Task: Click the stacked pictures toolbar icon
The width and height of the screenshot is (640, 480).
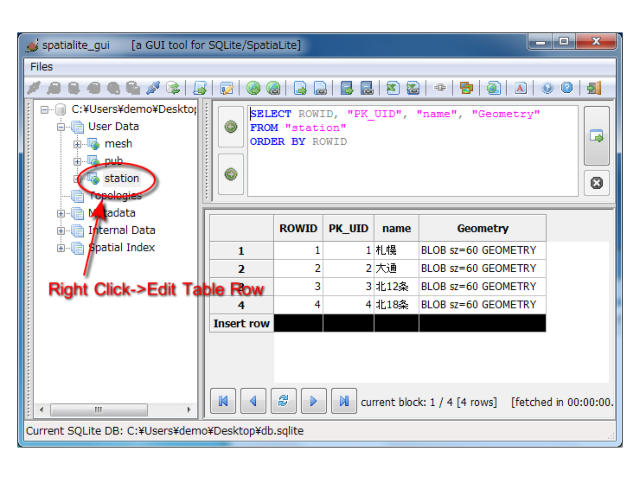Action: tap(467, 88)
